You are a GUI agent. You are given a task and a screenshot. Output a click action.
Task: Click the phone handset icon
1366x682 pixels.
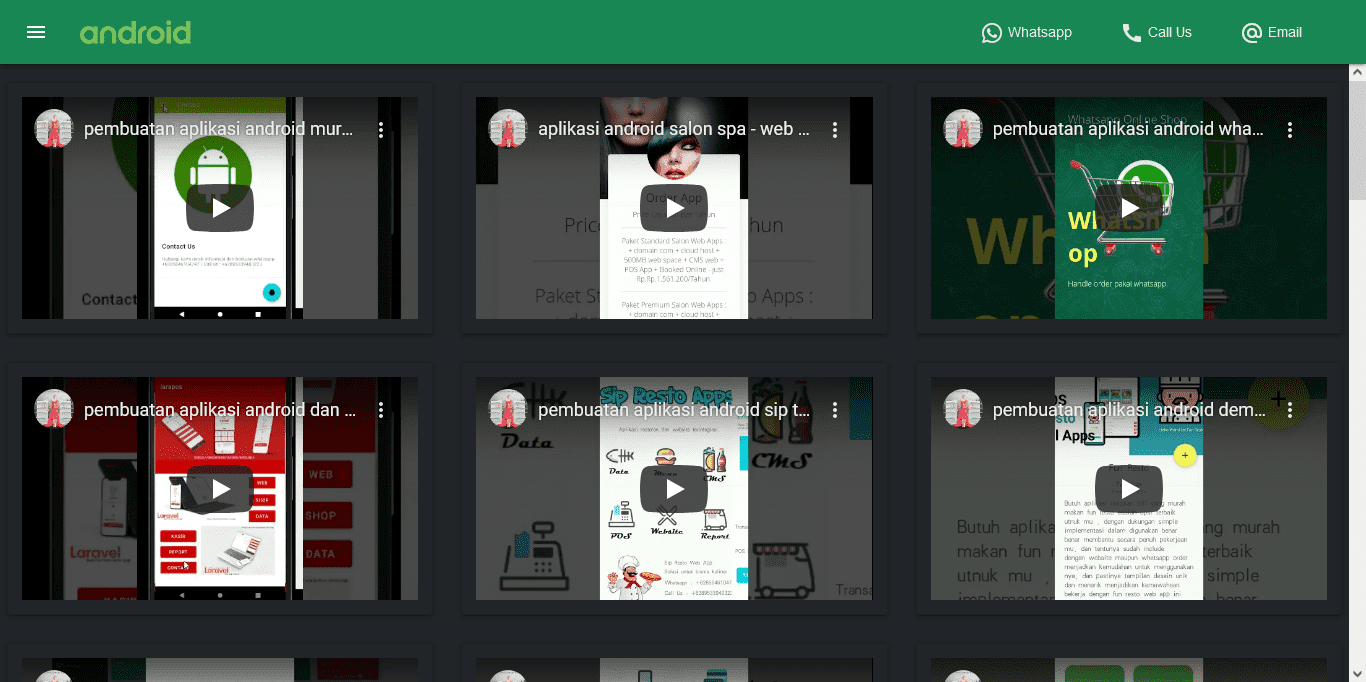point(1132,33)
